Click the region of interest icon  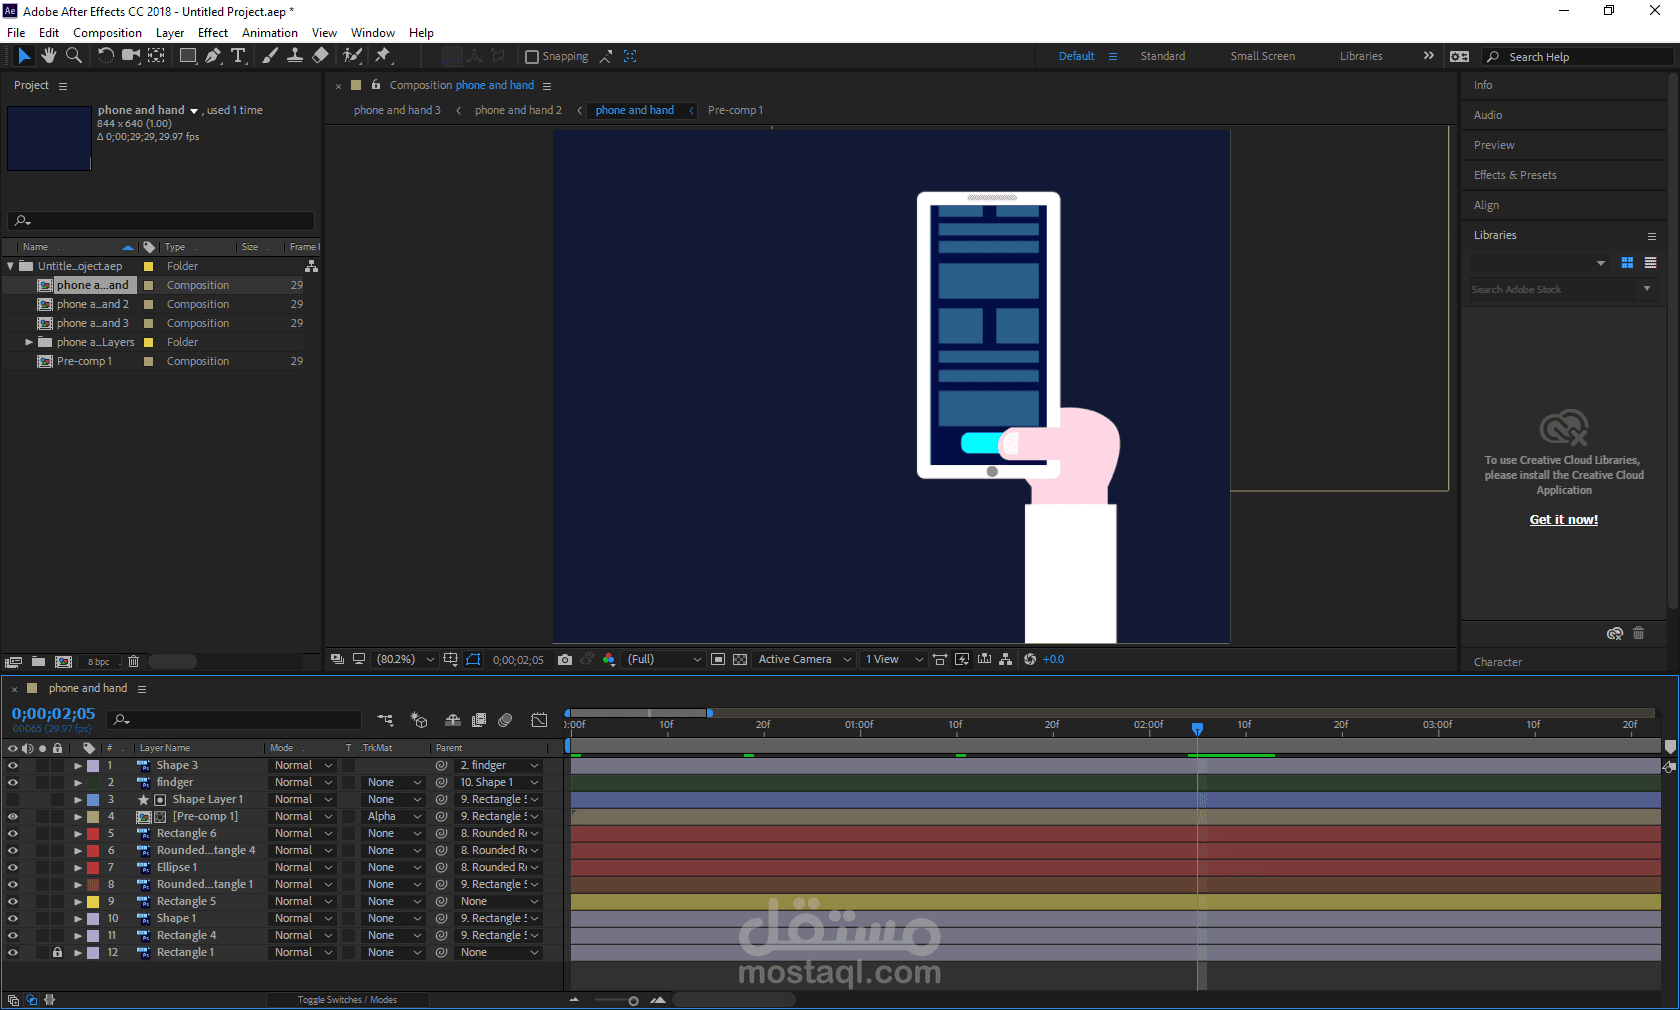[x=718, y=660]
